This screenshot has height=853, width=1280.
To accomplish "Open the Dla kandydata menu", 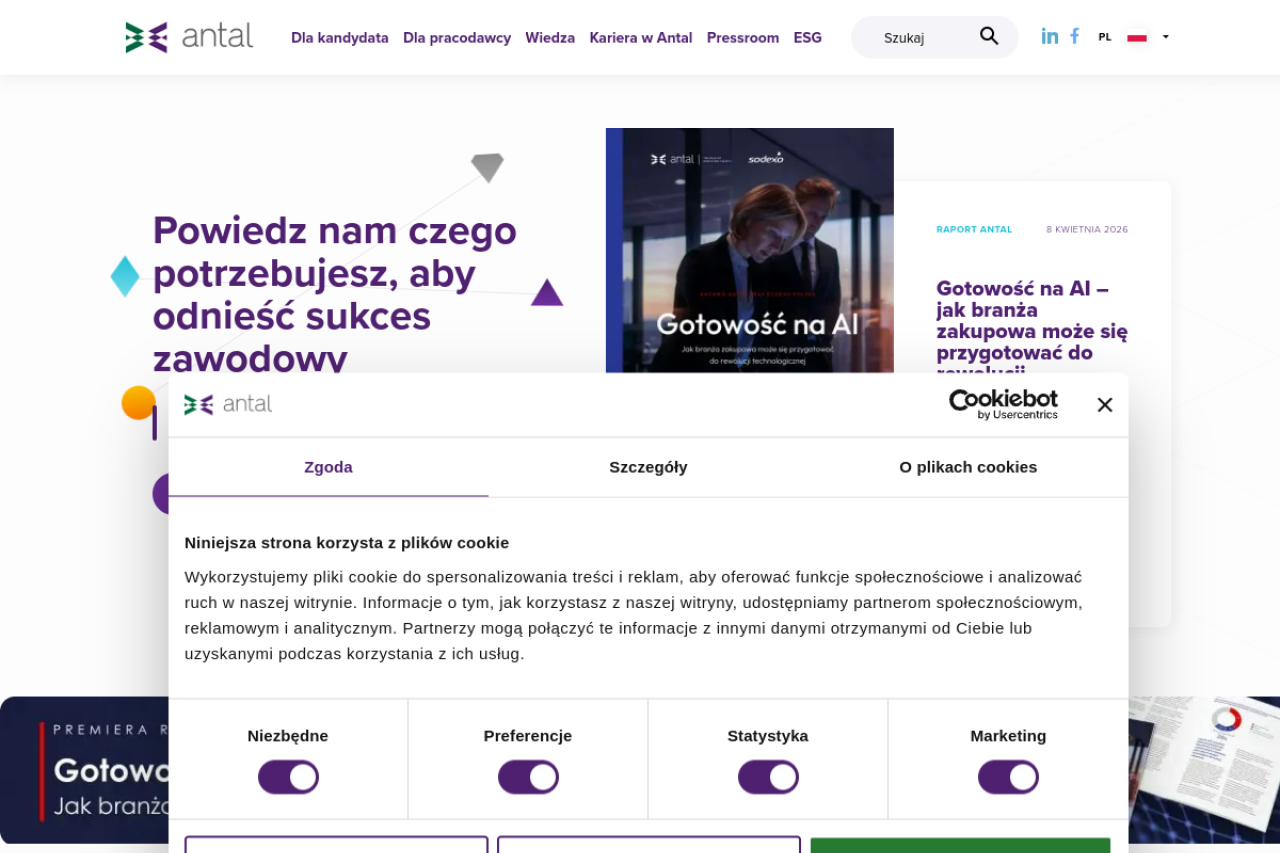I will [x=339, y=38].
